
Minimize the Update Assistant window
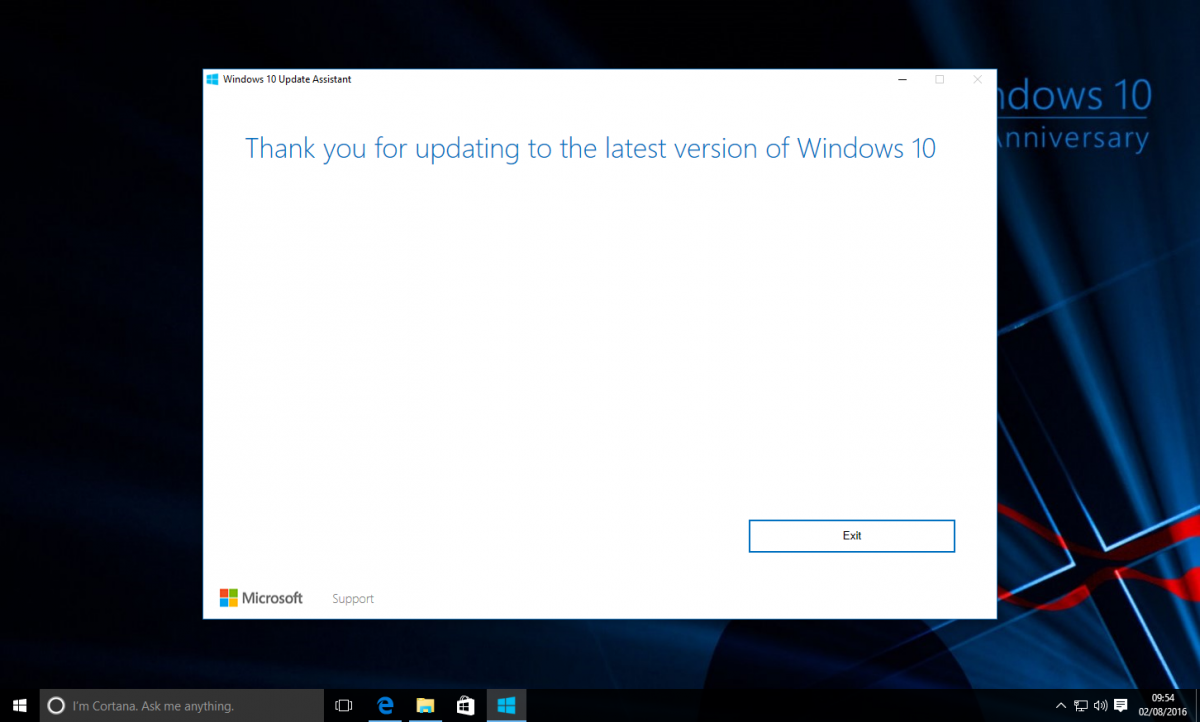click(902, 79)
